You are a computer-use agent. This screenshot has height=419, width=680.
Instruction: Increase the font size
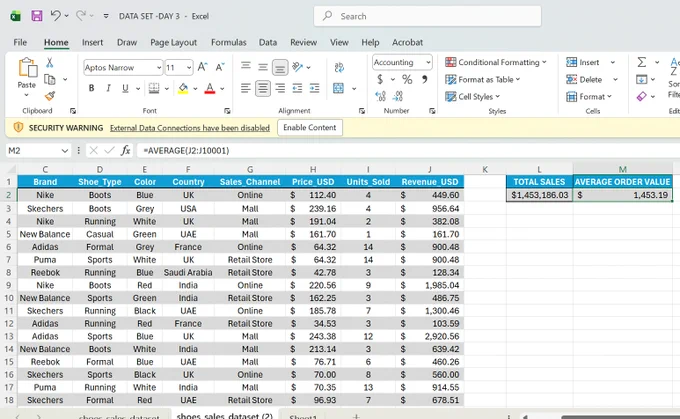[202, 67]
